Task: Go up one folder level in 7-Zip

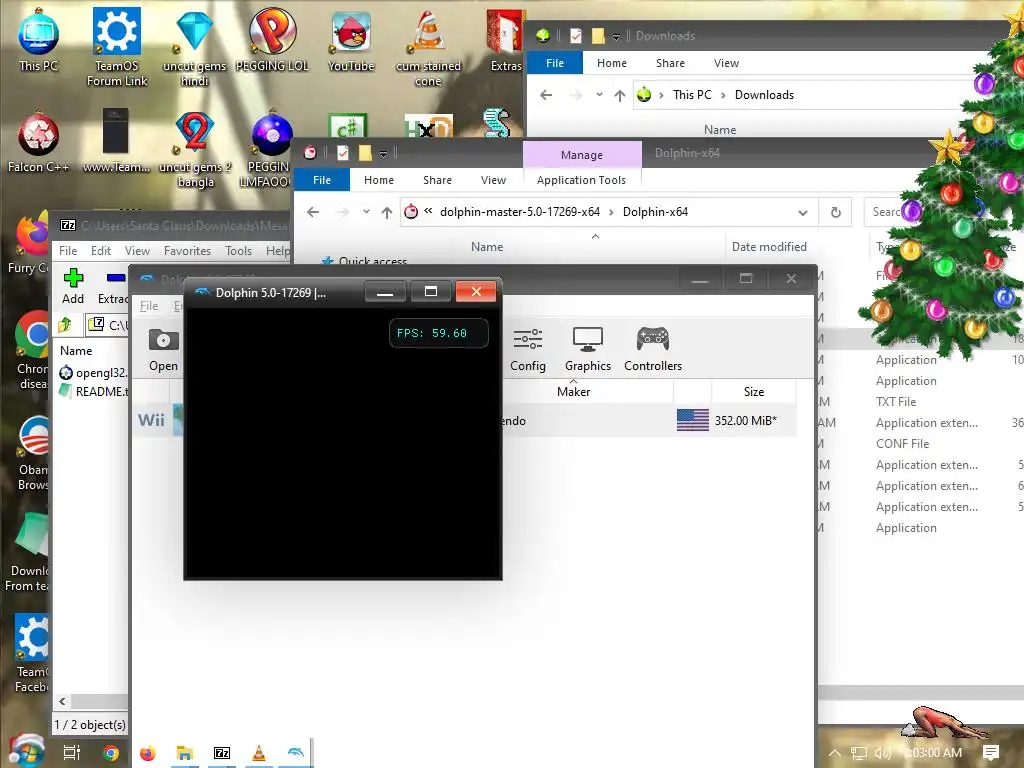Action: [65, 325]
